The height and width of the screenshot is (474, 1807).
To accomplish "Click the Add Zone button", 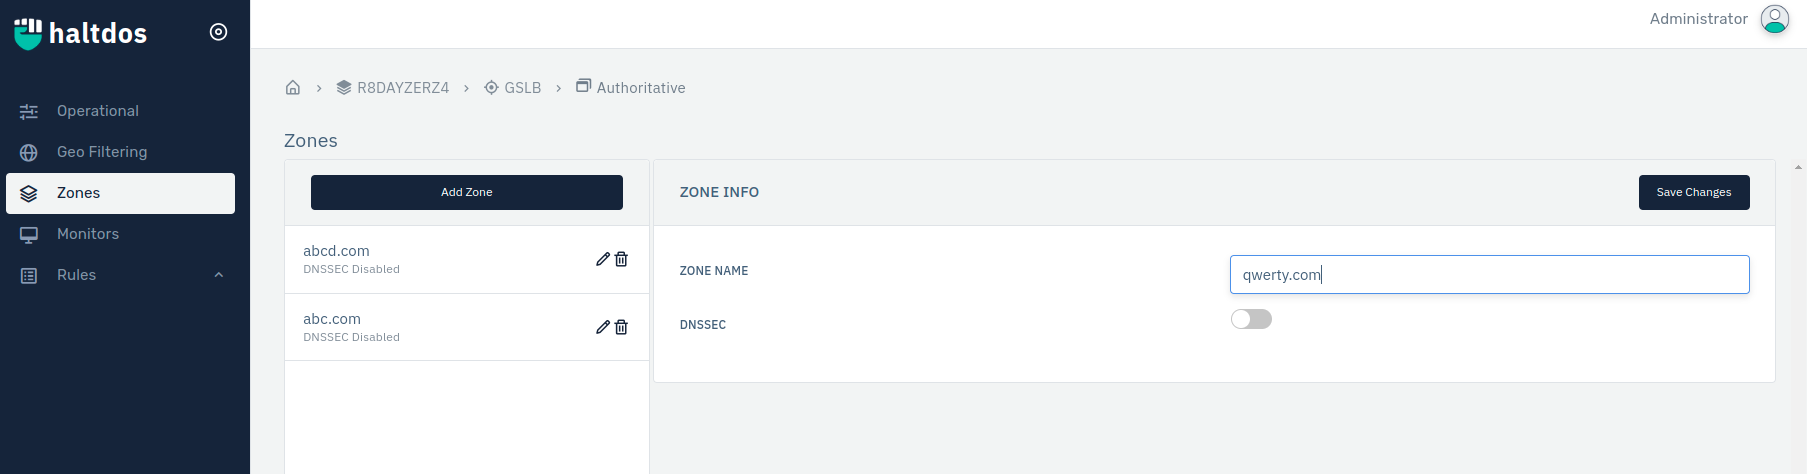I will pos(467,192).
